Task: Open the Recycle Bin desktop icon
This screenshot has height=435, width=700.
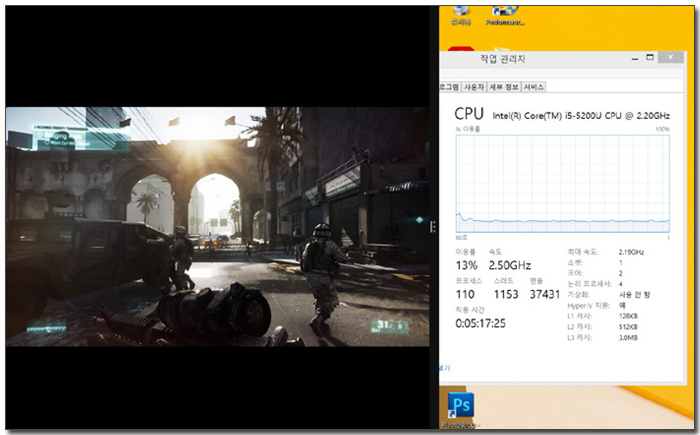Action: tap(461, 16)
